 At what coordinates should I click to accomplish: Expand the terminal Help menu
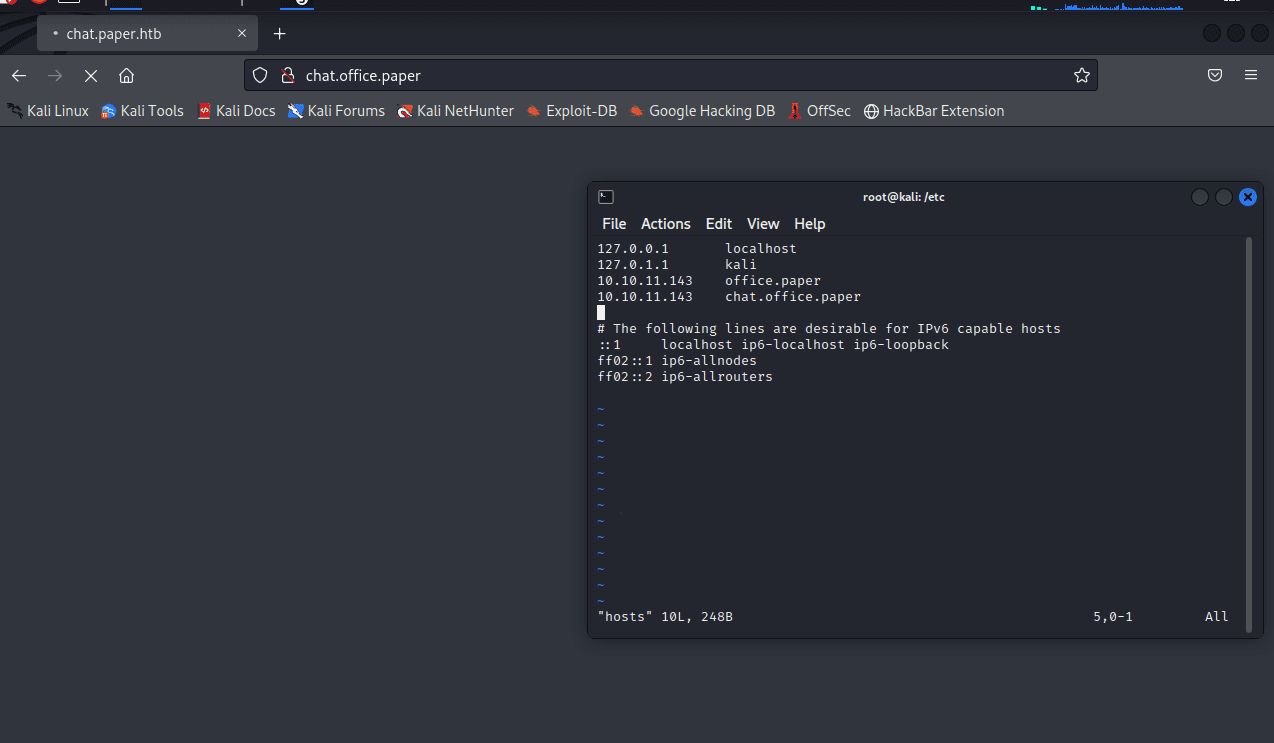(809, 224)
